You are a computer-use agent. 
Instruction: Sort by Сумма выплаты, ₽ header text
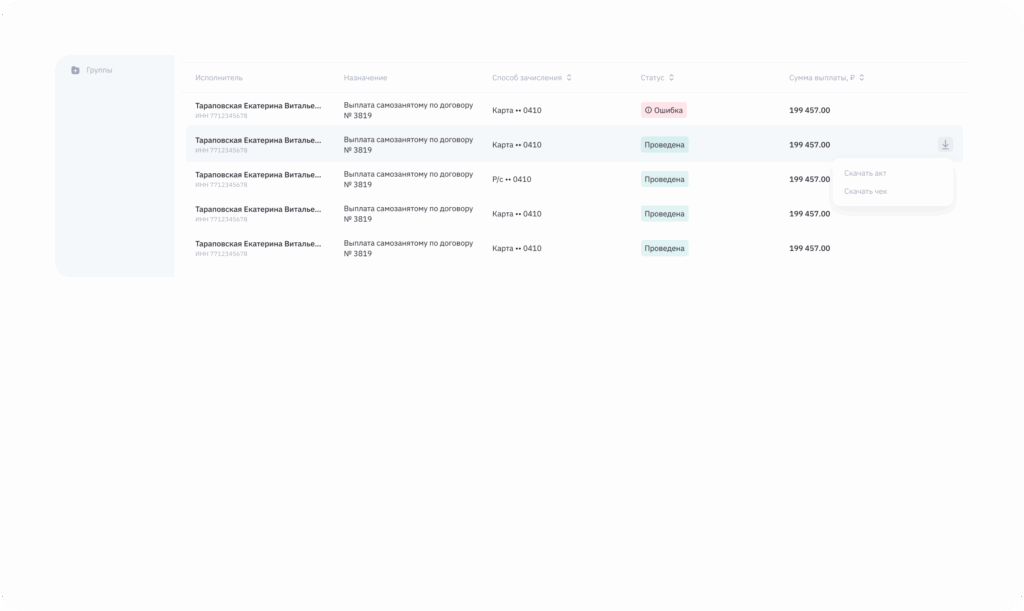(x=821, y=78)
